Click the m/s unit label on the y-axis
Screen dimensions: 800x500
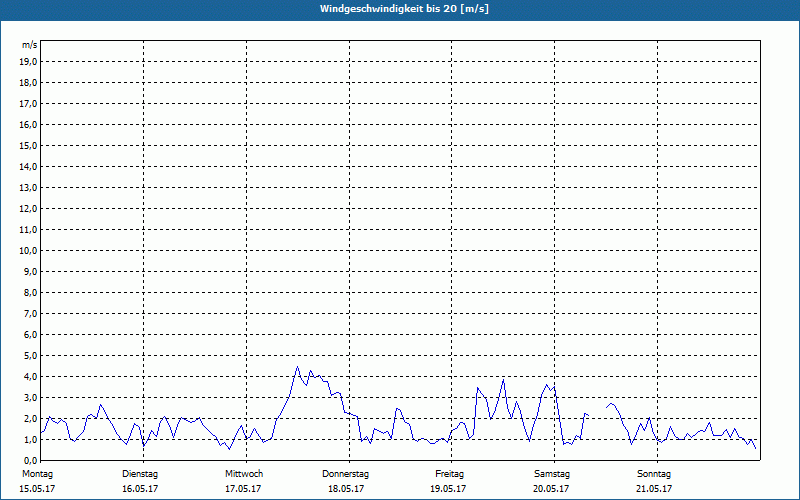tap(30, 45)
